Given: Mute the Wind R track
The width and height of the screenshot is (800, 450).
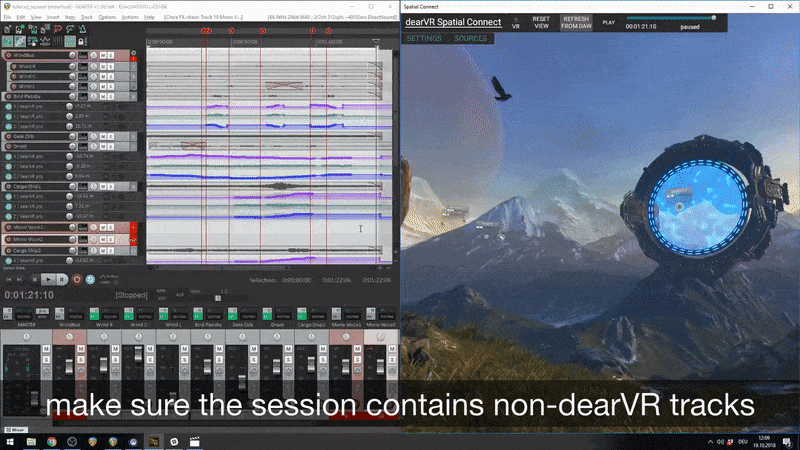Looking at the screenshot, I should pos(103,66).
